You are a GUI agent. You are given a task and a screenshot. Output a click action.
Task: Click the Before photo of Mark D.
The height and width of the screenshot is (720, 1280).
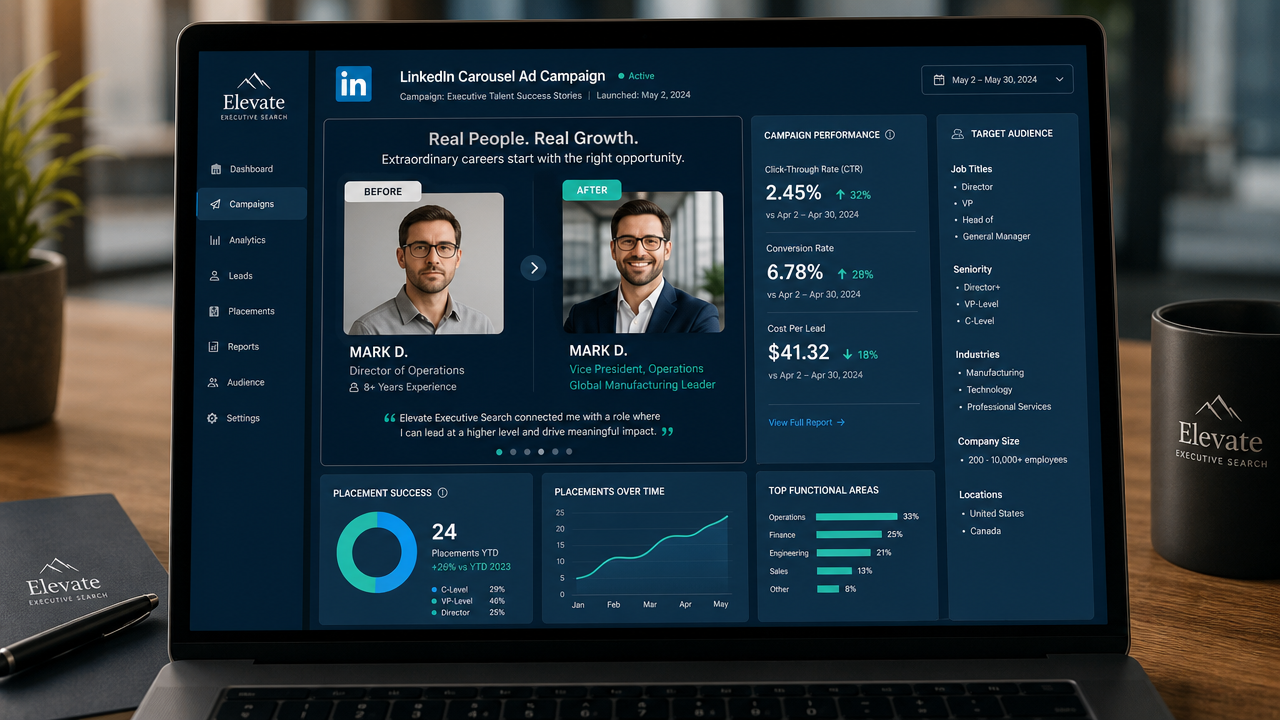[424, 264]
